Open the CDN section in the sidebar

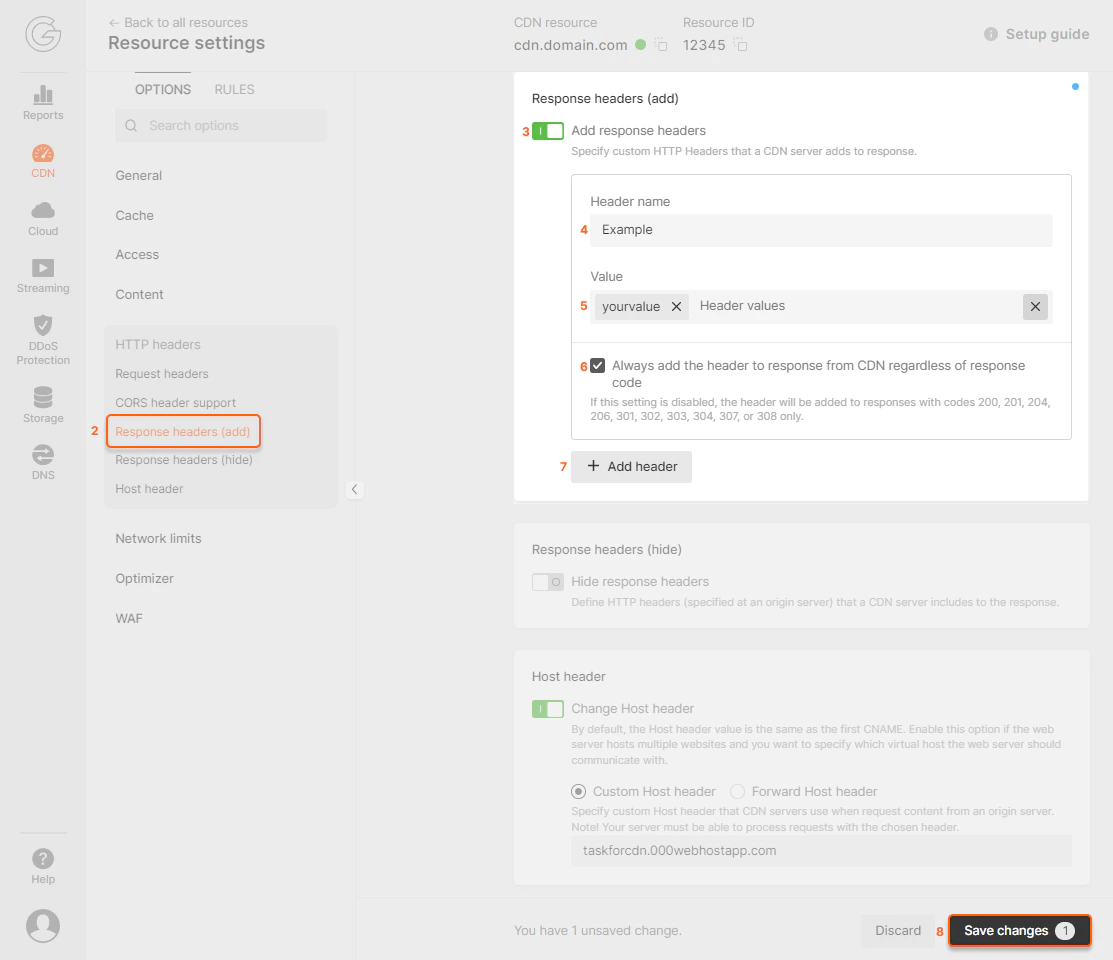42,160
